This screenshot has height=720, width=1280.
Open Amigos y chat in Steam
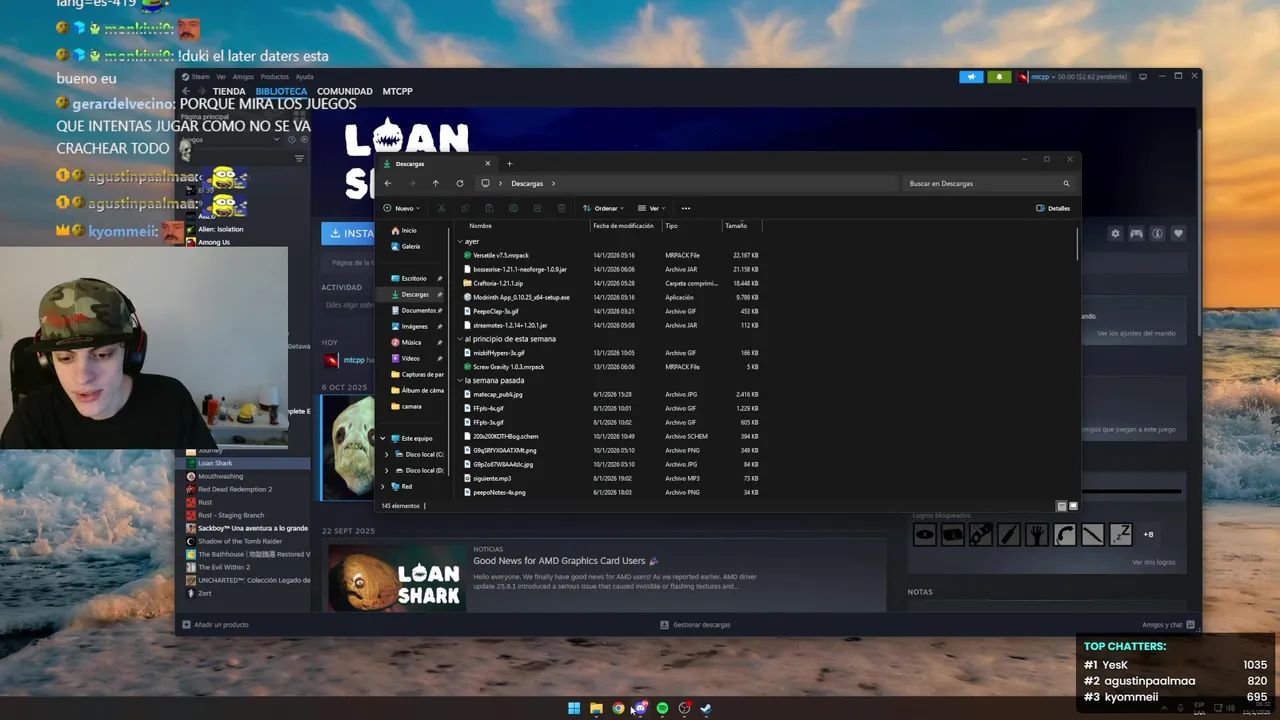coord(1167,625)
